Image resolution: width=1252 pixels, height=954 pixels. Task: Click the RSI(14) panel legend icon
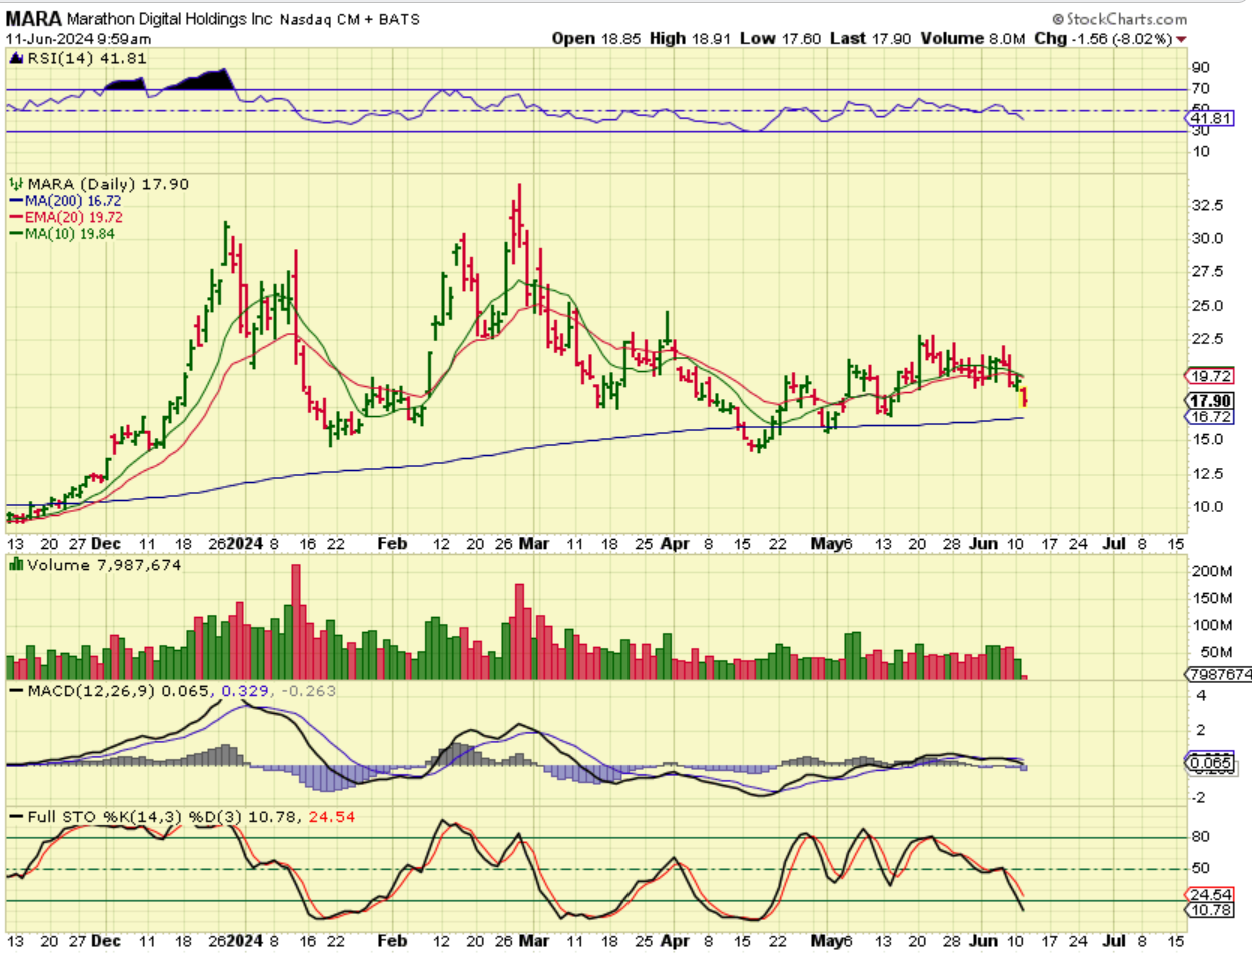(x=16, y=58)
